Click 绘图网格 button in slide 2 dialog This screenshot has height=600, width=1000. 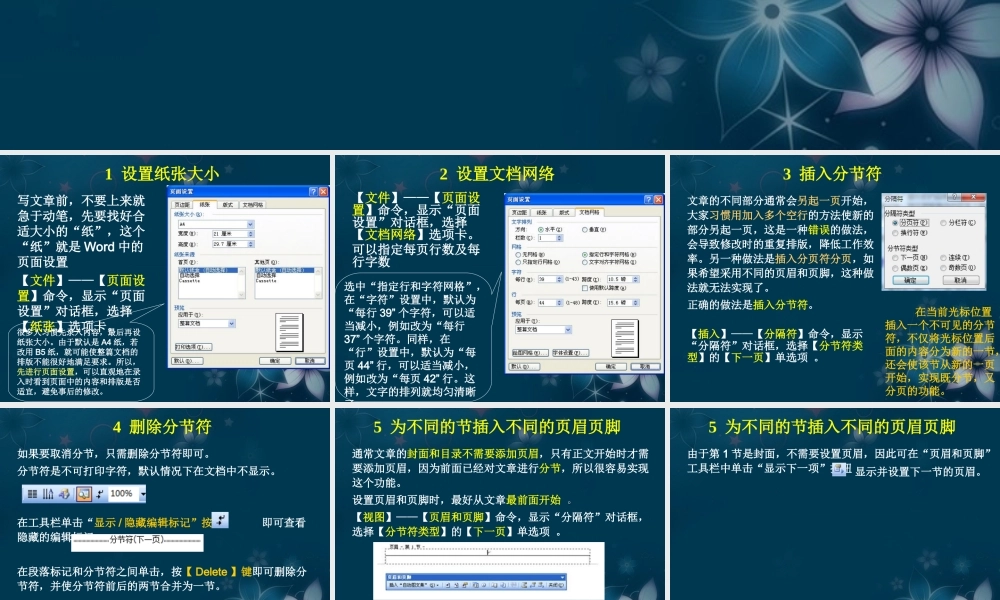point(531,353)
